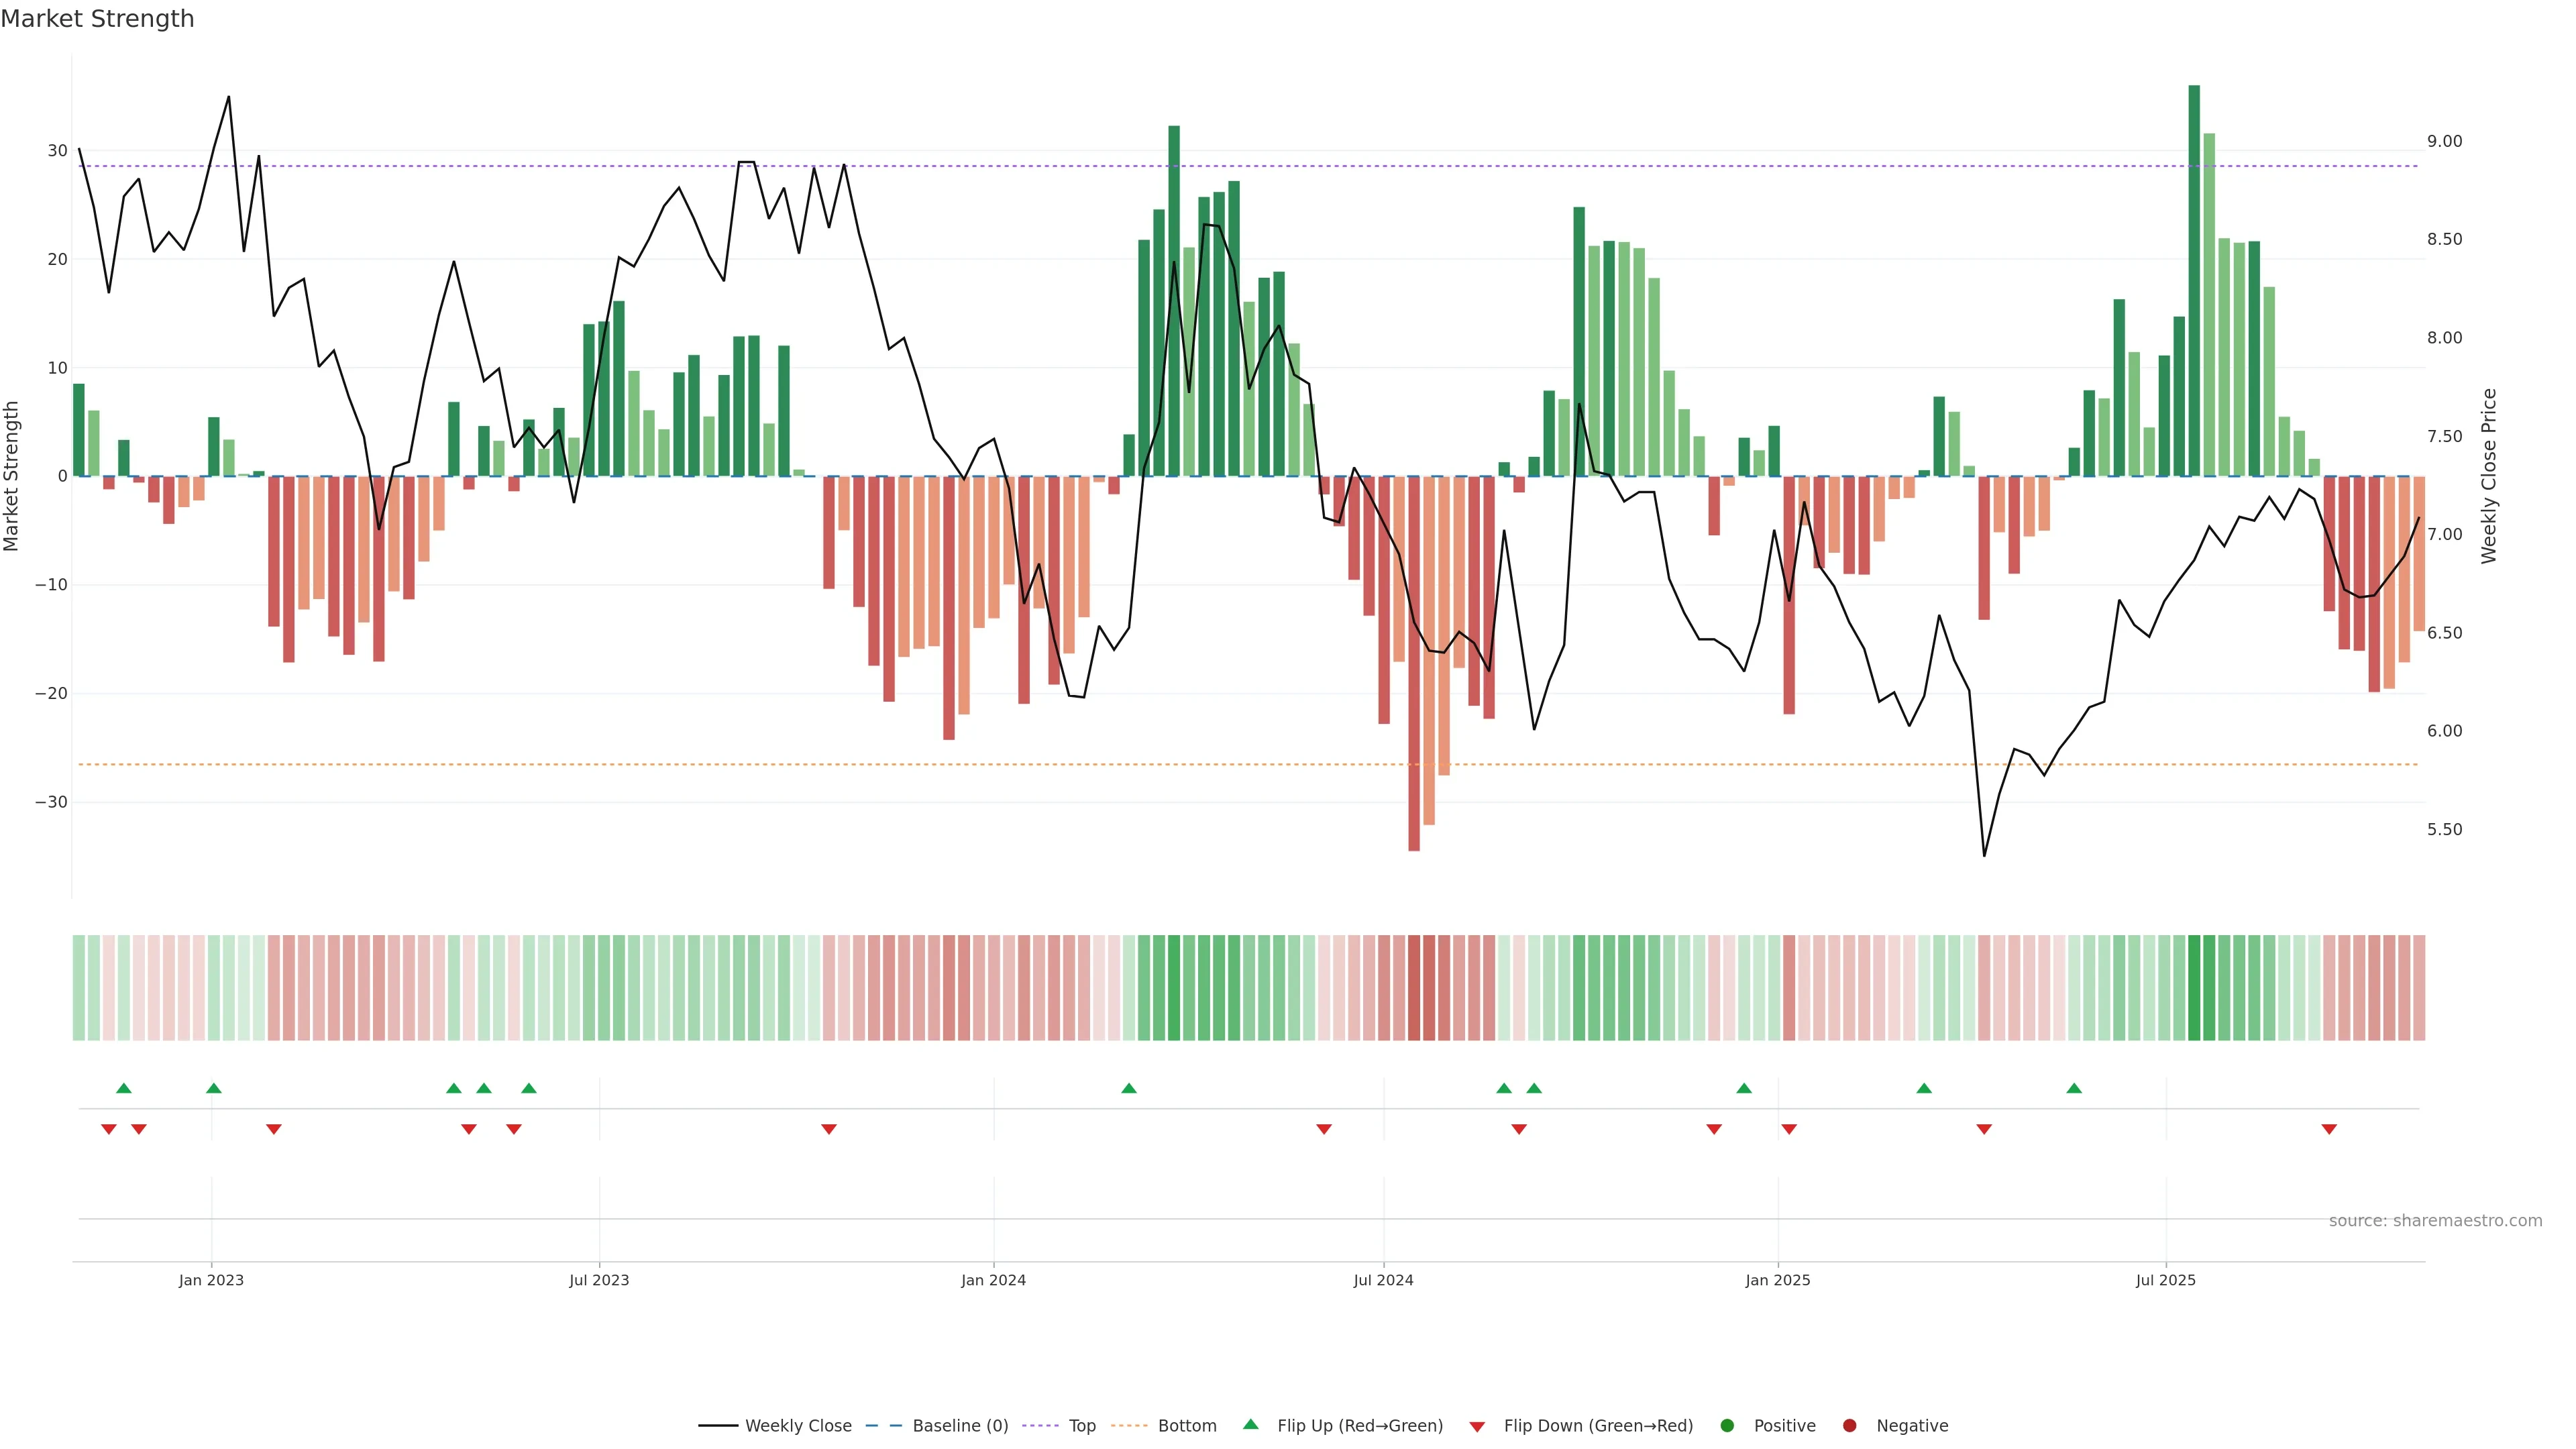Click the Flip Down red triangle legend icon
The width and height of the screenshot is (2576, 1449).
tap(1477, 1426)
